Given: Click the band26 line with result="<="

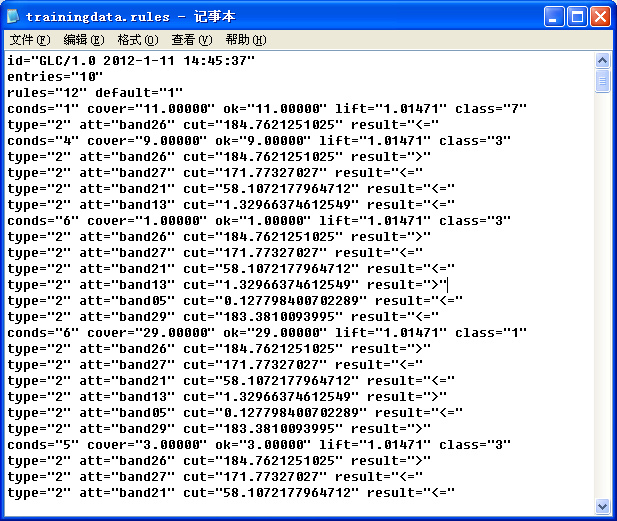Looking at the screenshot, I should click(x=223, y=125).
